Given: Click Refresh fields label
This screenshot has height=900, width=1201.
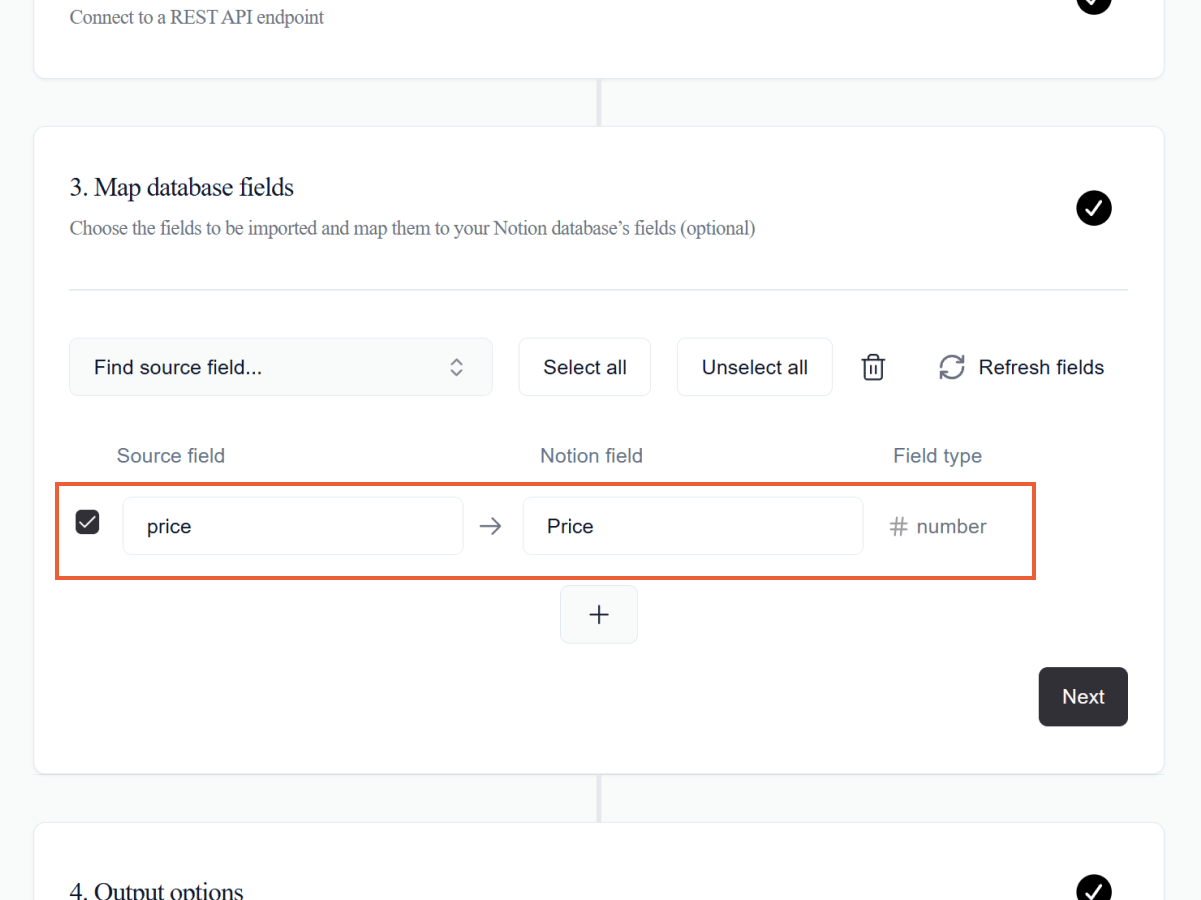Looking at the screenshot, I should coord(1041,367).
